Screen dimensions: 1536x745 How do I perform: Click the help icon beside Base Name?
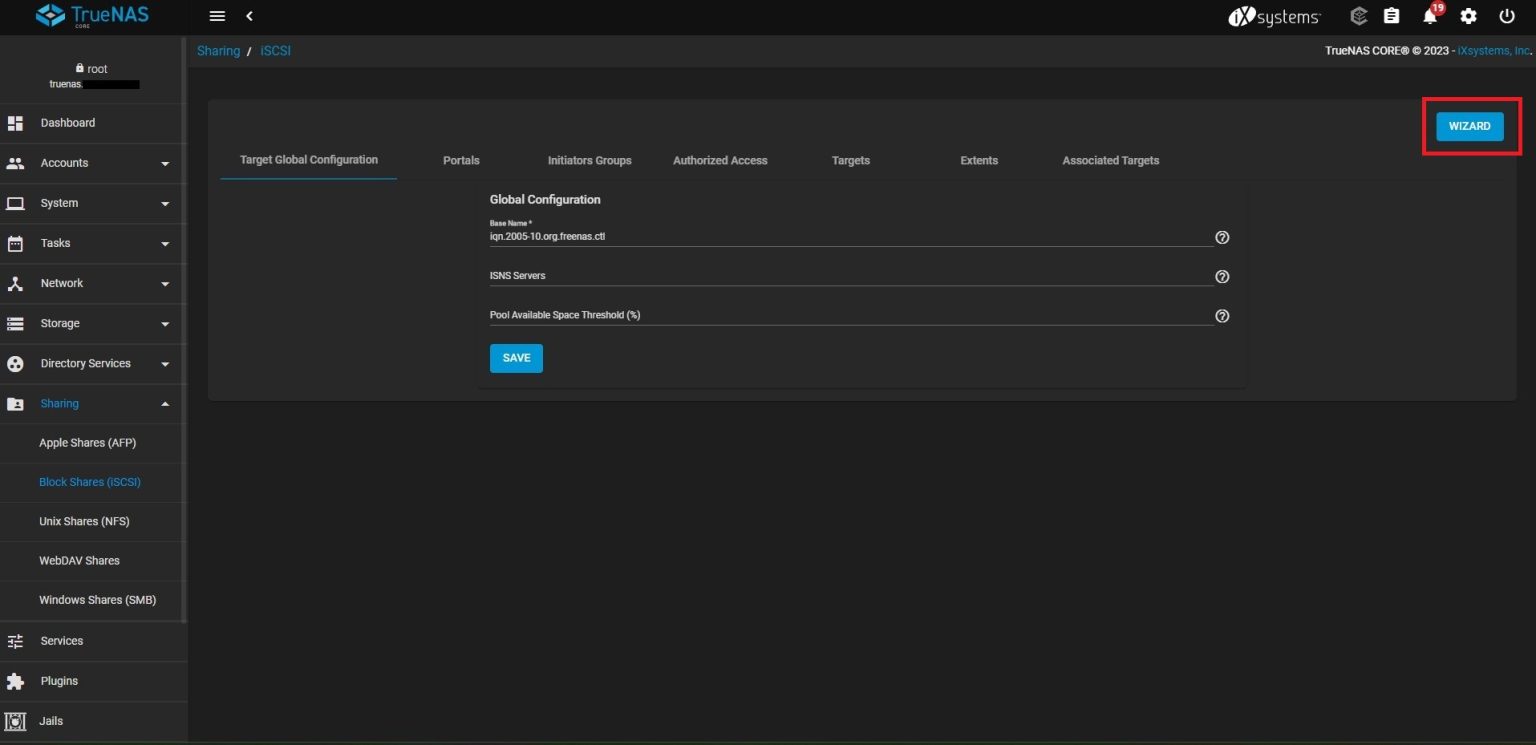point(1222,237)
